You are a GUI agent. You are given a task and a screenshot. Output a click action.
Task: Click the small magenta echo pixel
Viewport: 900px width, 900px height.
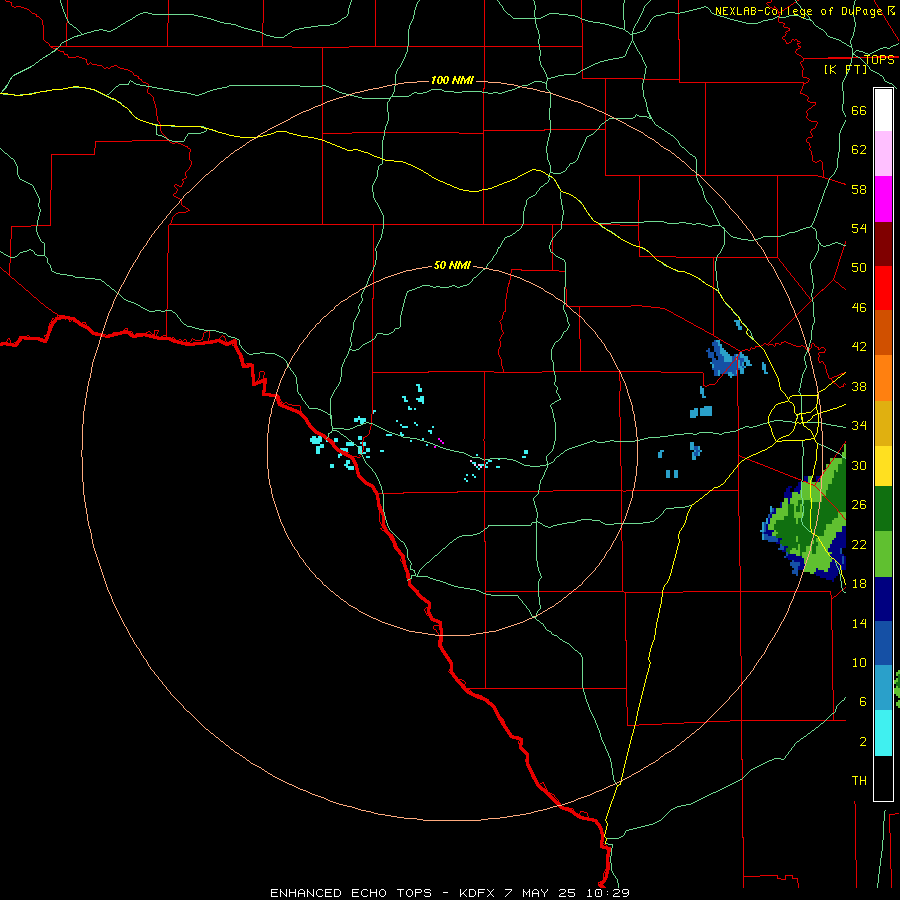(440, 441)
